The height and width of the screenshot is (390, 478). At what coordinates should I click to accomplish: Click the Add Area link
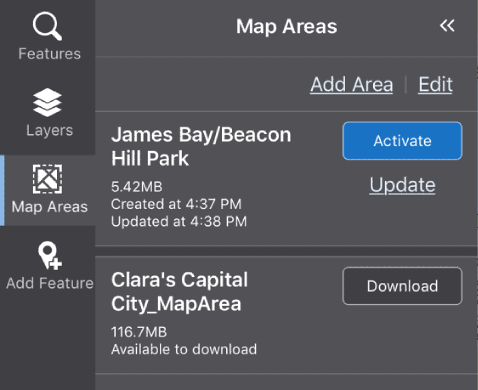tap(352, 84)
